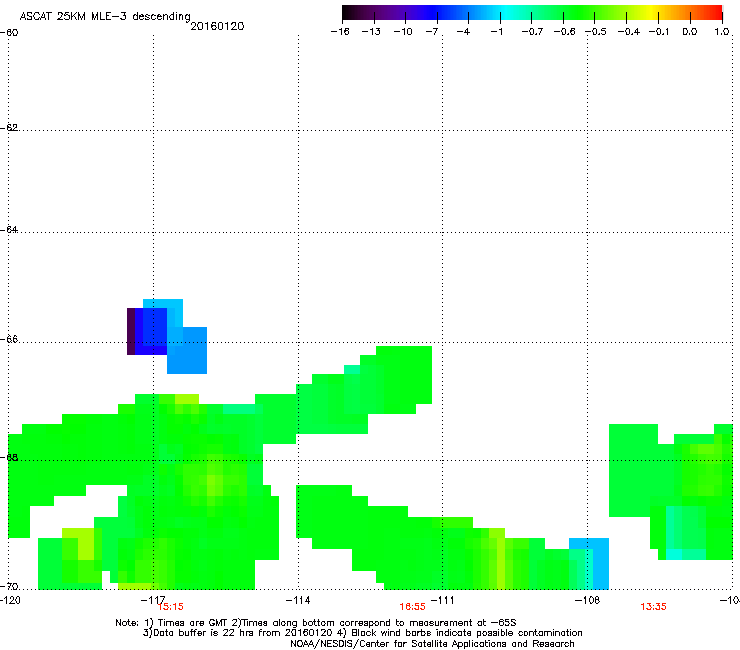Click the date label 20160120
Viewport: 740px width, 650px height.
click(217, 26)
